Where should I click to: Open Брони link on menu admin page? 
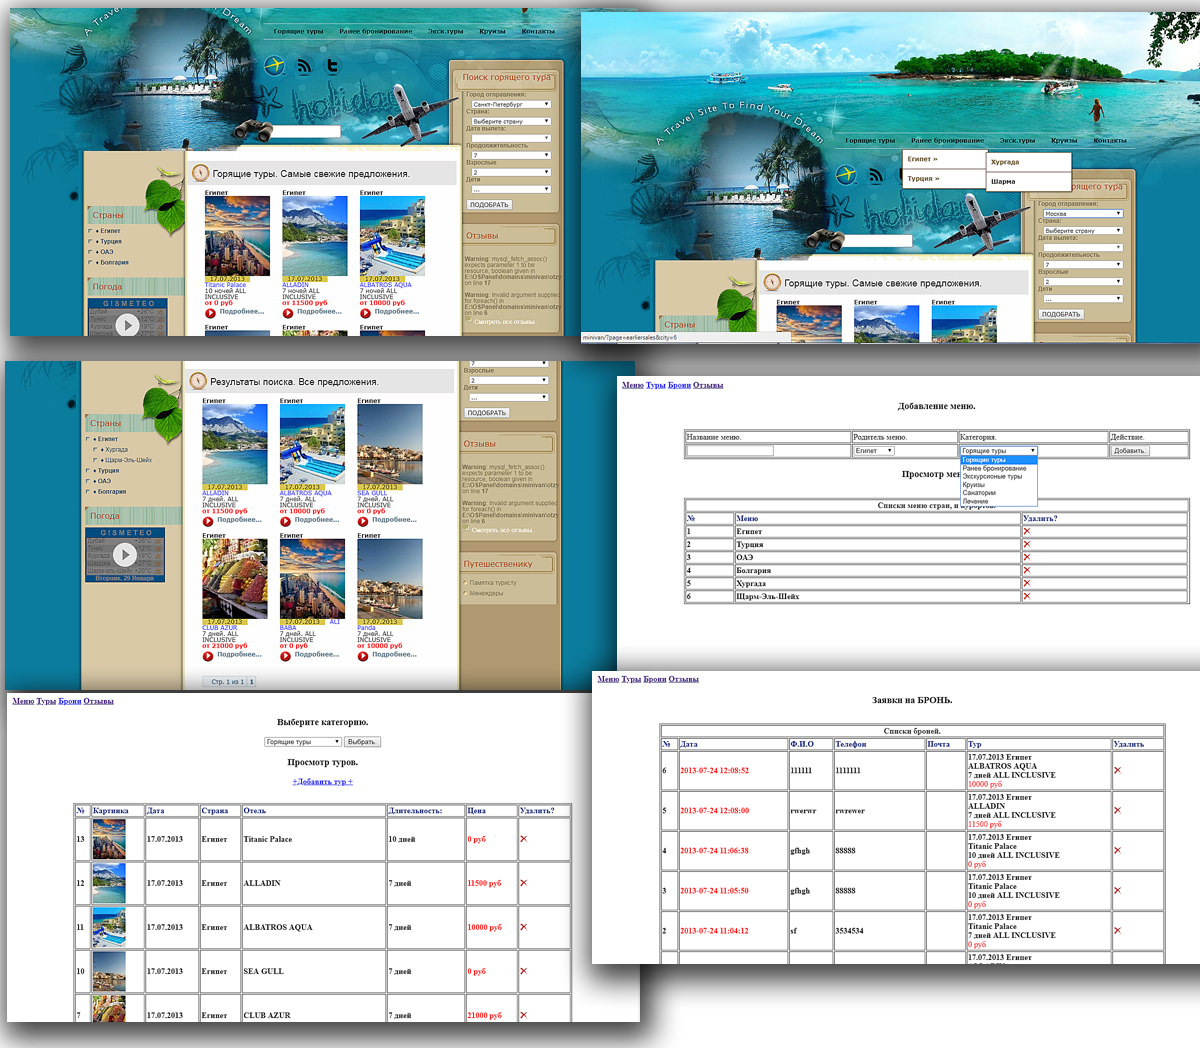point(680,385)
